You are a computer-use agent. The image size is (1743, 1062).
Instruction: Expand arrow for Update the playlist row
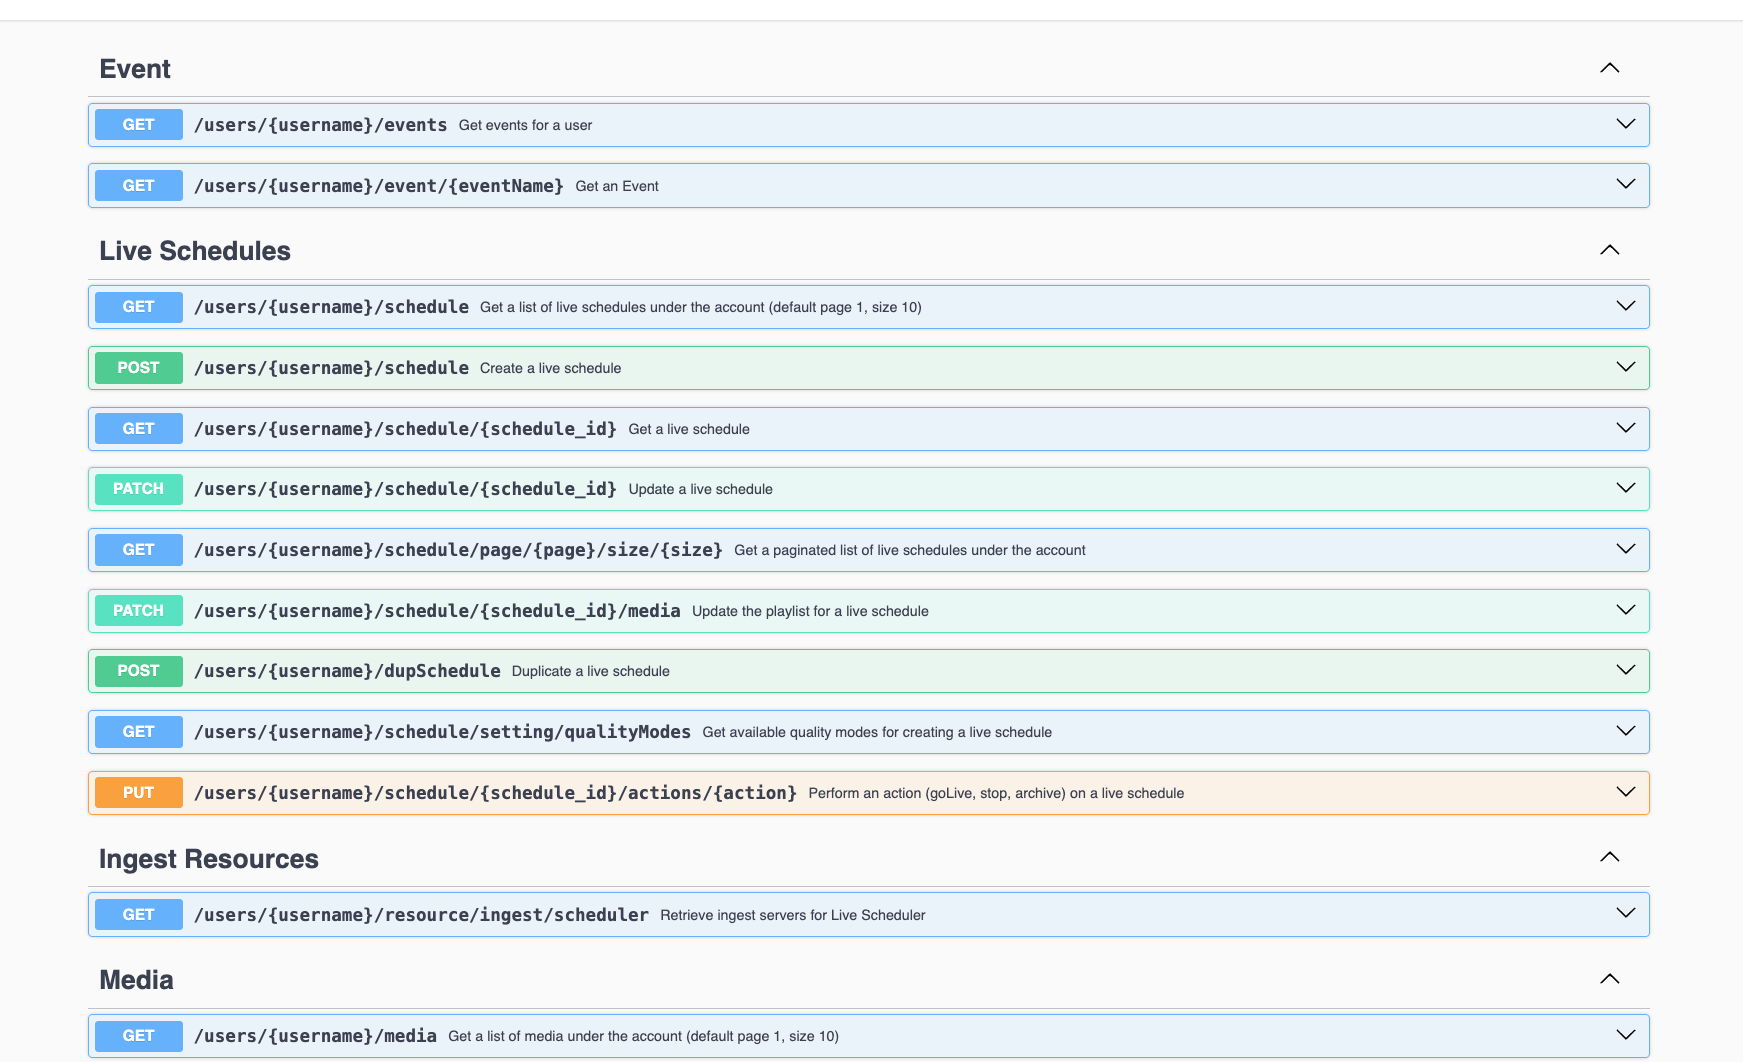[1625, 610]
